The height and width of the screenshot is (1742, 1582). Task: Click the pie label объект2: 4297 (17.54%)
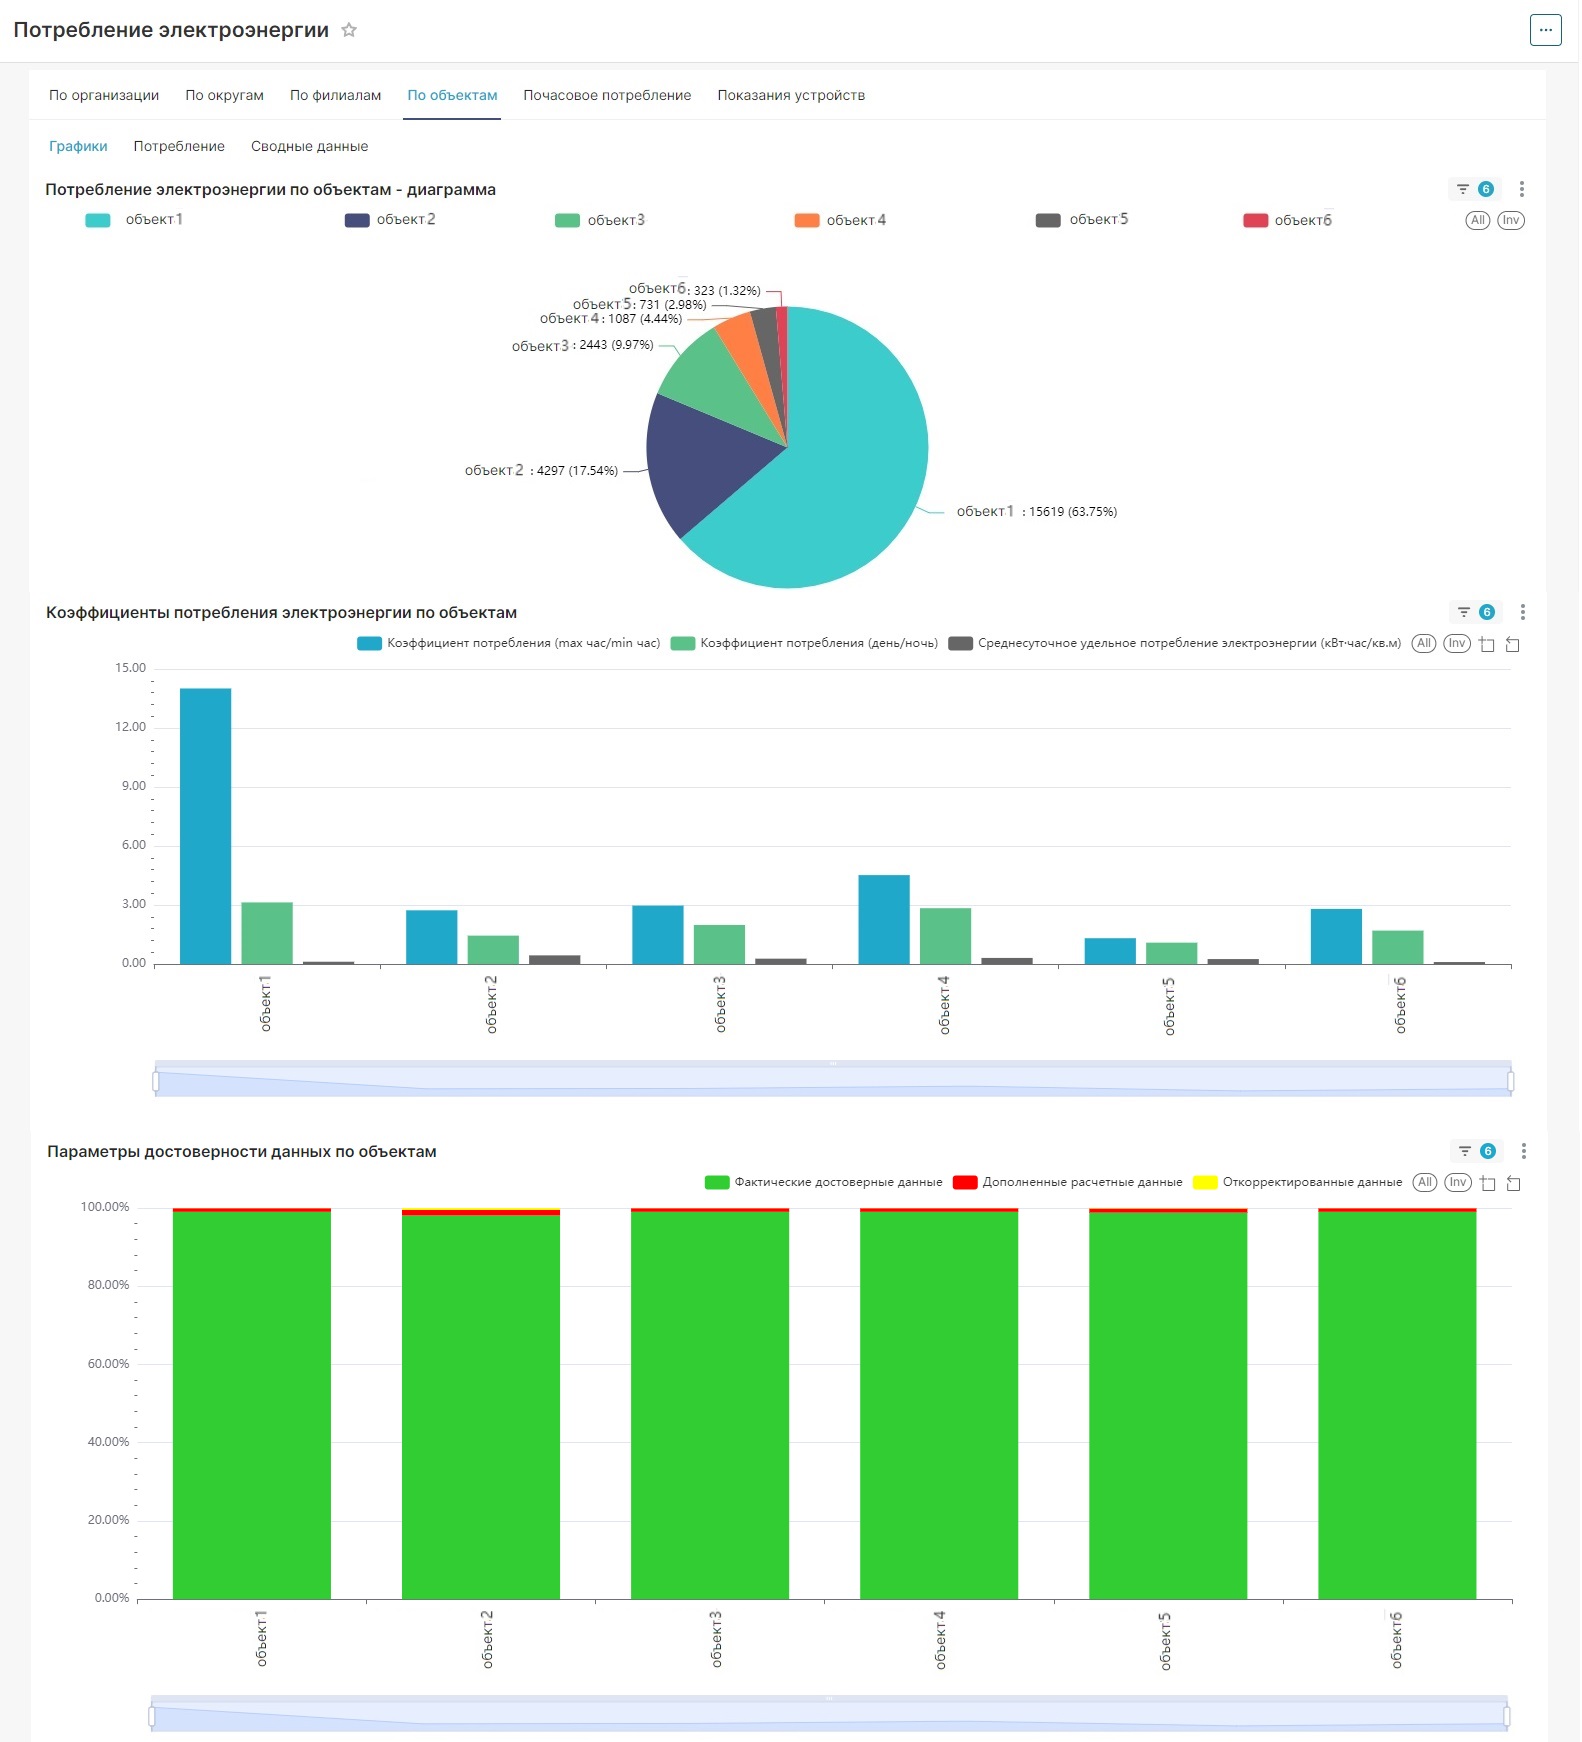541,470
